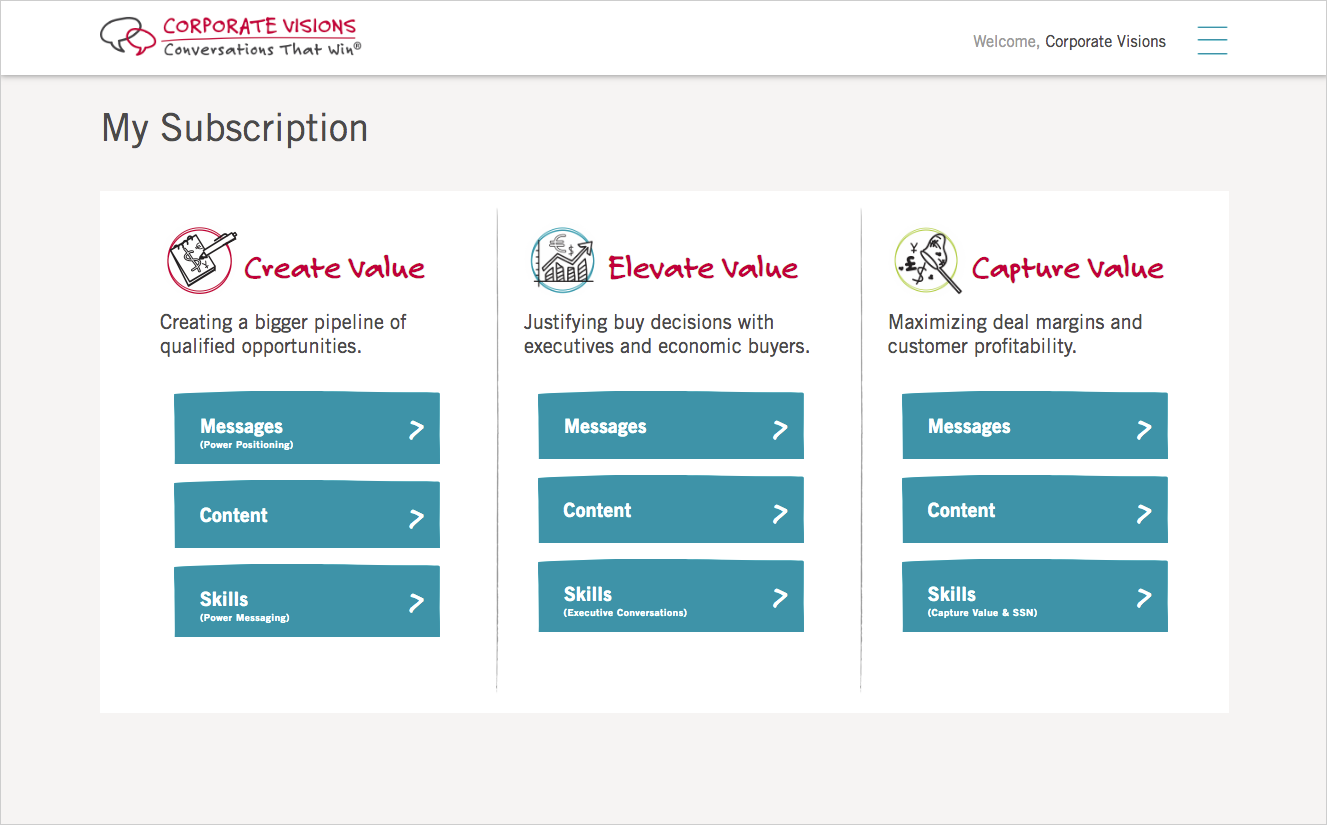Viewport: 1327px width, 825px height.
Task: Click the Capture Value net icon
Action: tap(927, 261)
